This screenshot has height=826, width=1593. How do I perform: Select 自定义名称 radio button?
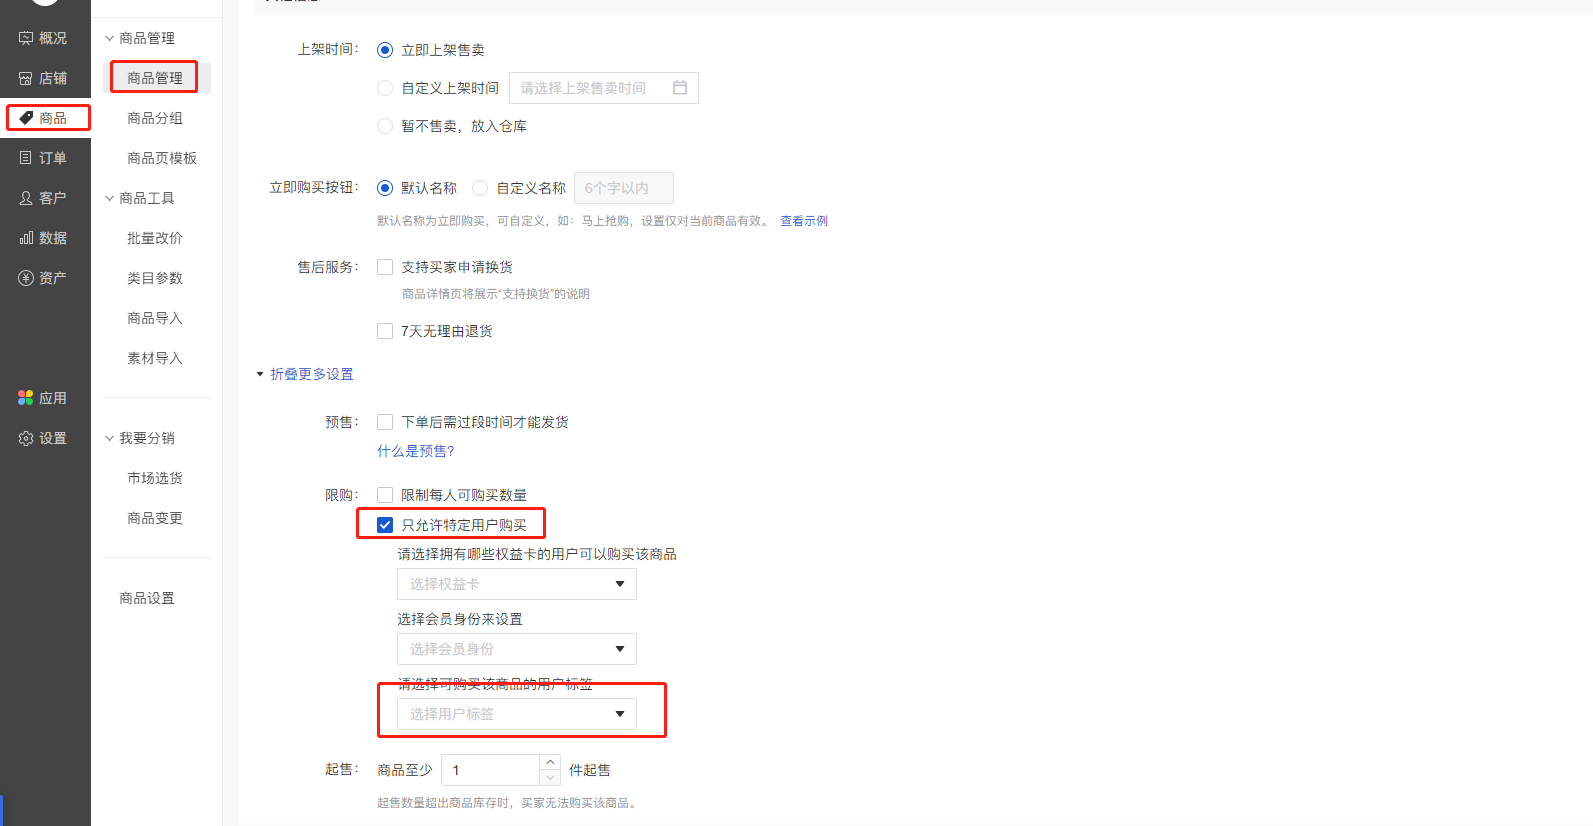point(480,188)
